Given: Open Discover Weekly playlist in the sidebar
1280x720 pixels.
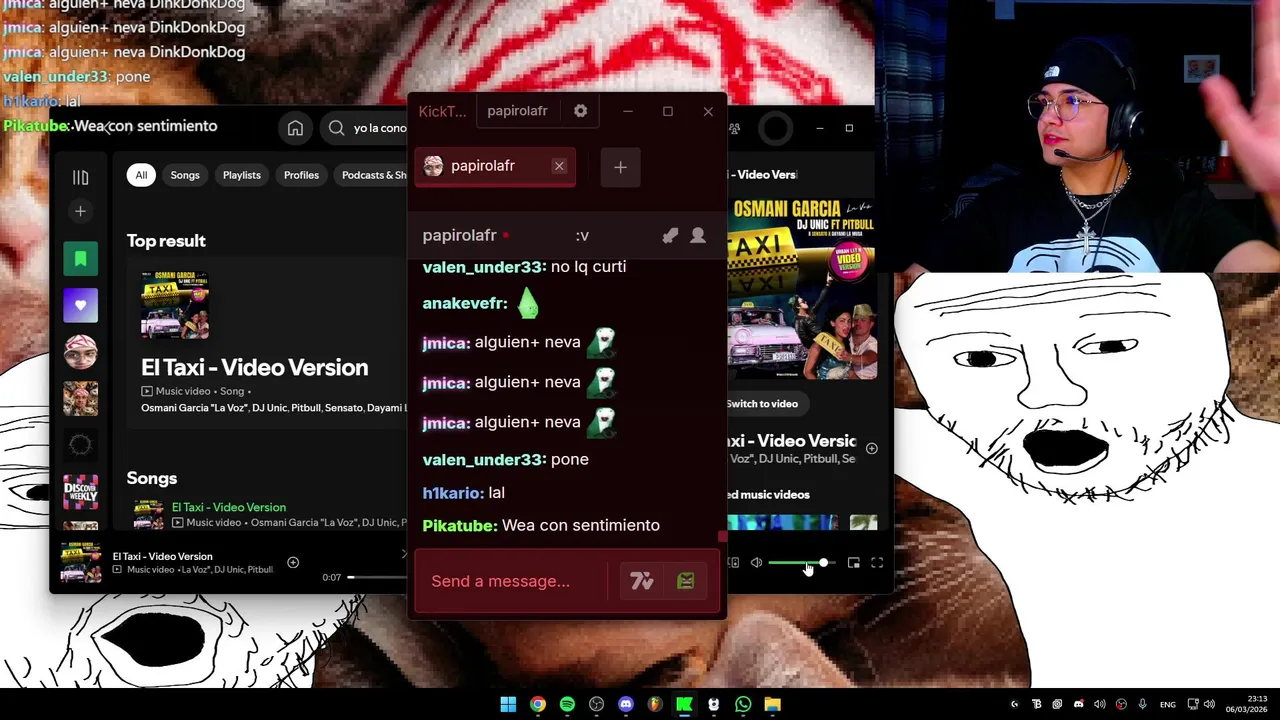Looking at the screenshot, I should (x=81, y=492).
